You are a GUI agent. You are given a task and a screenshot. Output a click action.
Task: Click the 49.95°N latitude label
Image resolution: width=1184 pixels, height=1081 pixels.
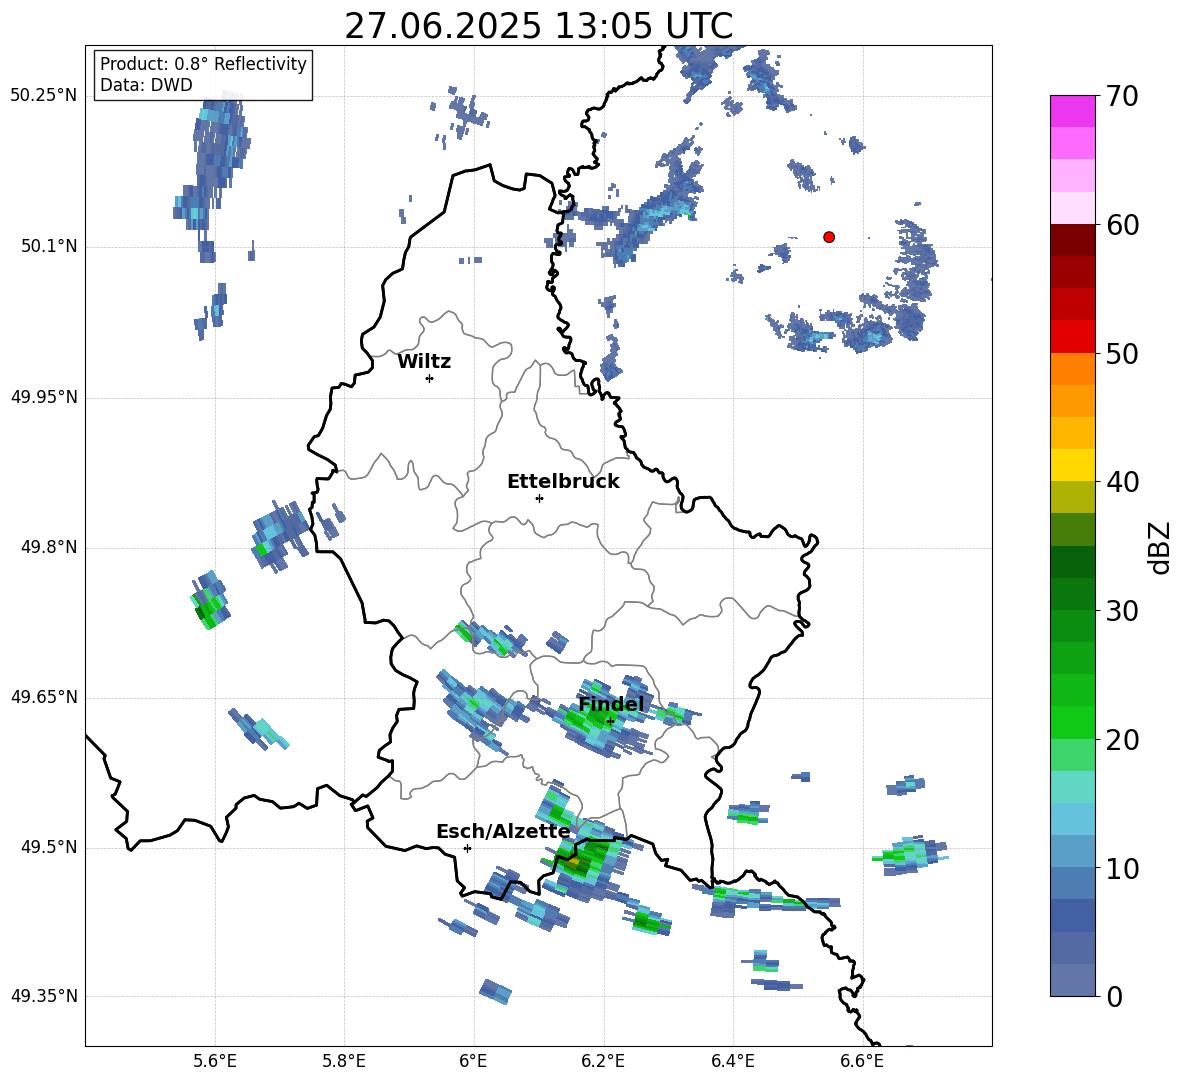[43, 397]
